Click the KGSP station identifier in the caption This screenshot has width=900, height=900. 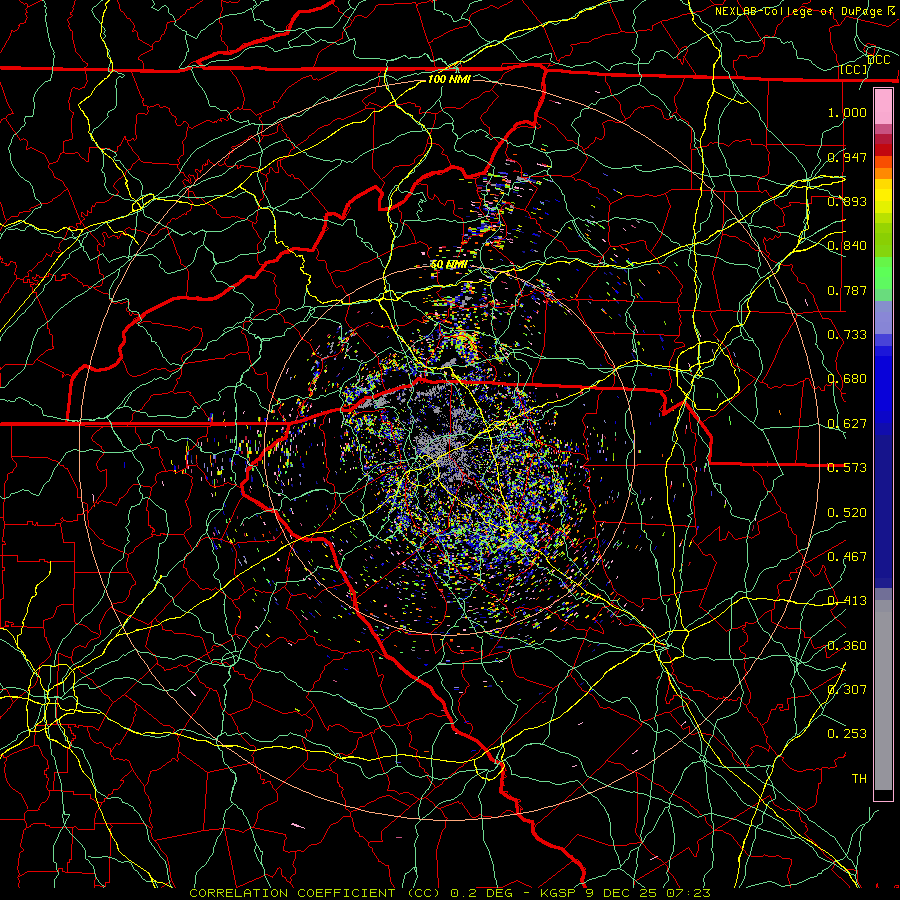click(x=560, y=893)
